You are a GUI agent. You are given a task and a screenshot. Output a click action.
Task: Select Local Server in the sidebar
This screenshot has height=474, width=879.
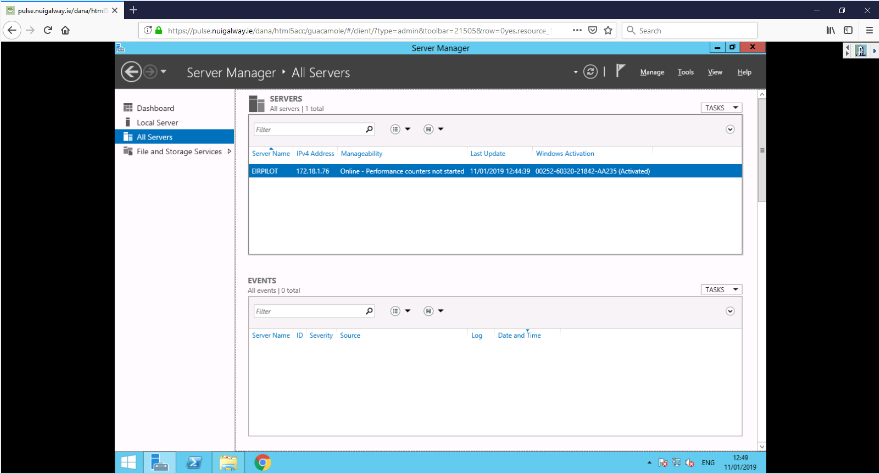tap(157, 122)
